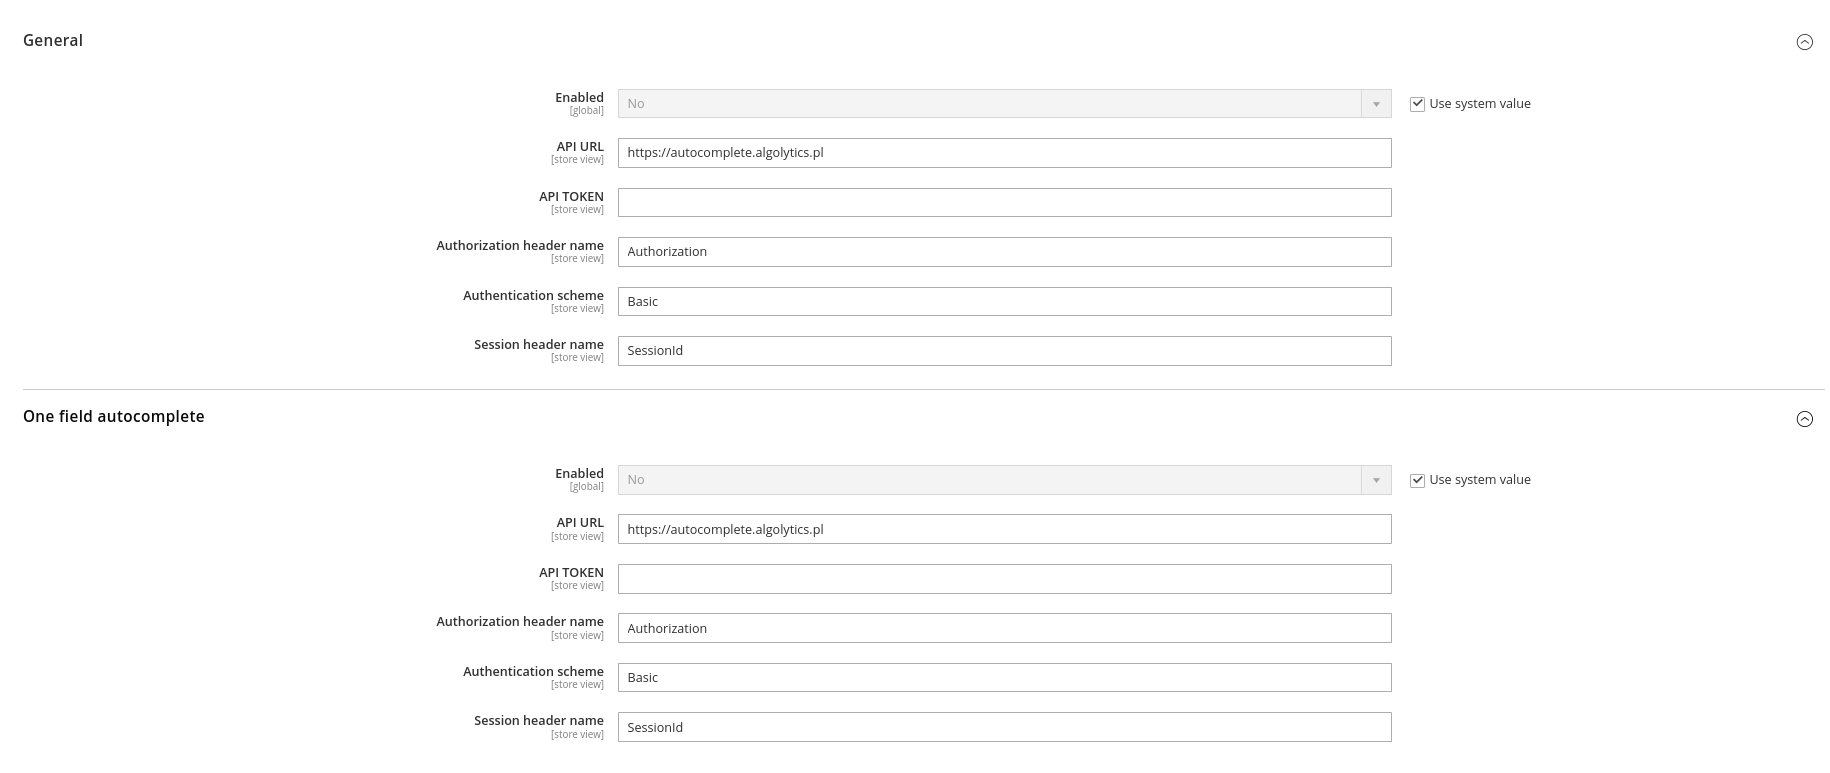Image resolution: width=1830 pixels, height=773 pixels.
Task: Focus Authorization header name field in General
Action: coord(1004,252)
